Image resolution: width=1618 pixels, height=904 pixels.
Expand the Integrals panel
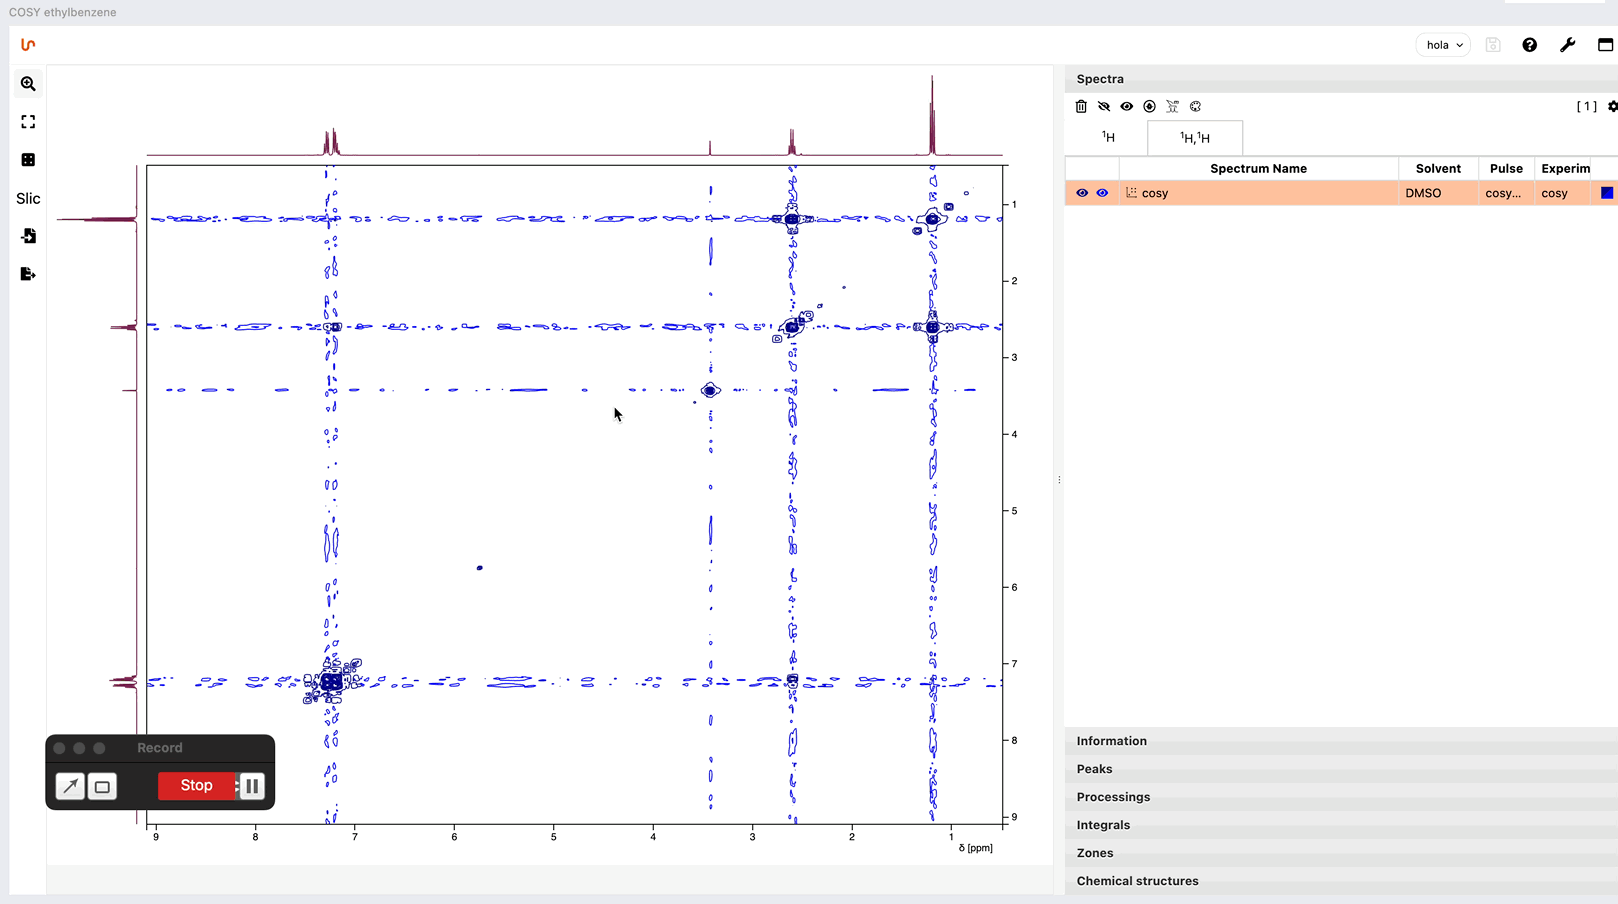pos(1341,825)
